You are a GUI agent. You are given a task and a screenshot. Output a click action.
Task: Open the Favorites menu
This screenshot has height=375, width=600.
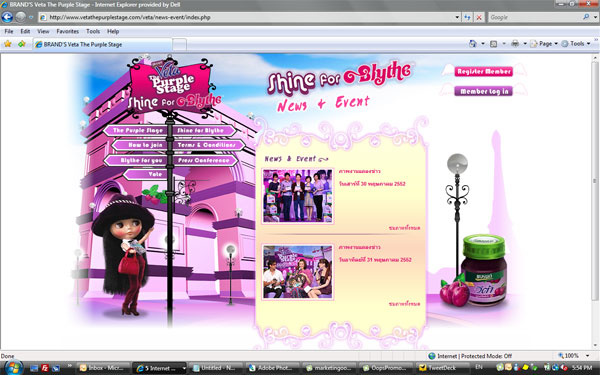point(67,31)
